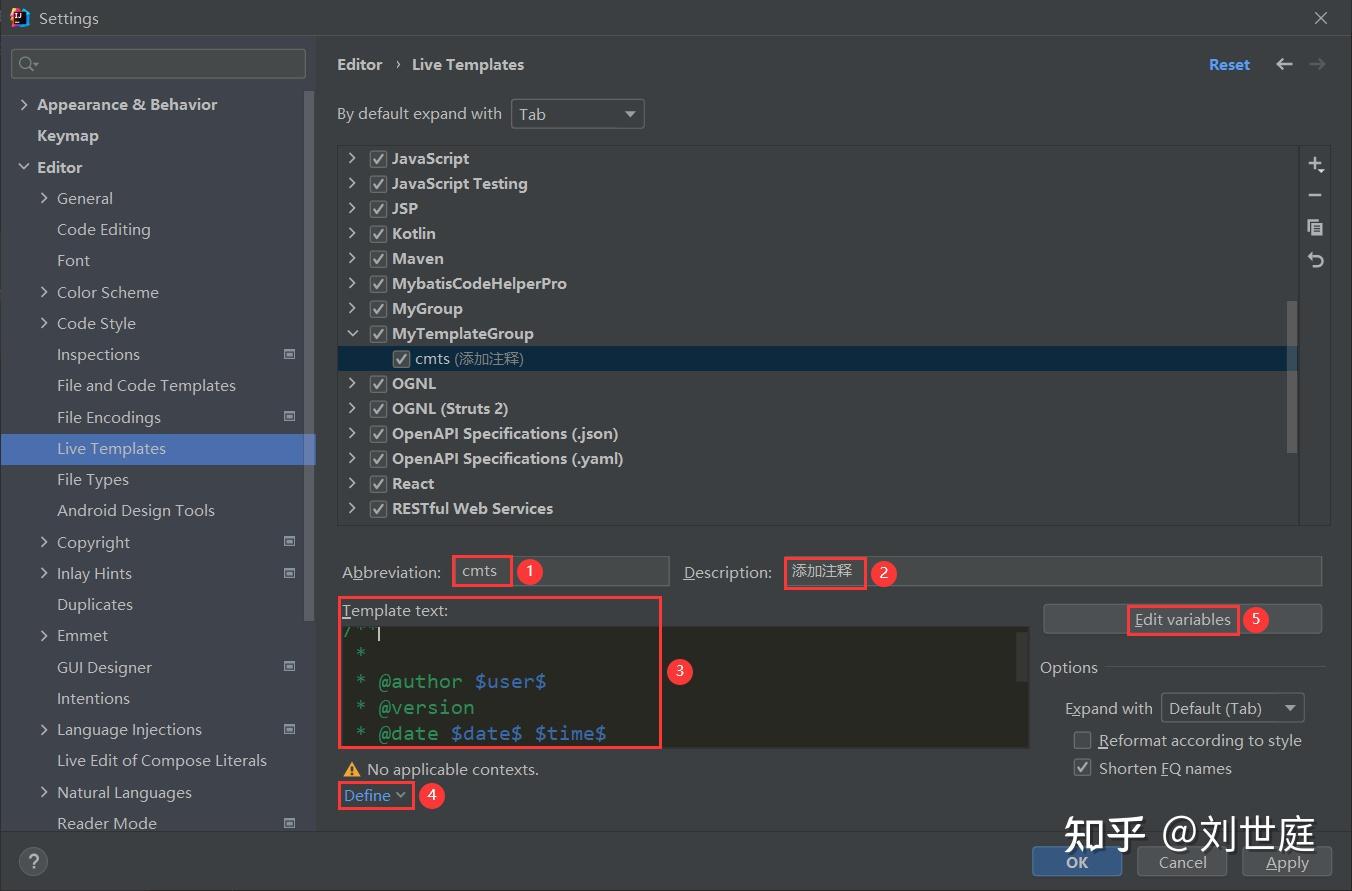Enable Reformat according to style
1352x891 pixels.
[x=1082, y=740]
